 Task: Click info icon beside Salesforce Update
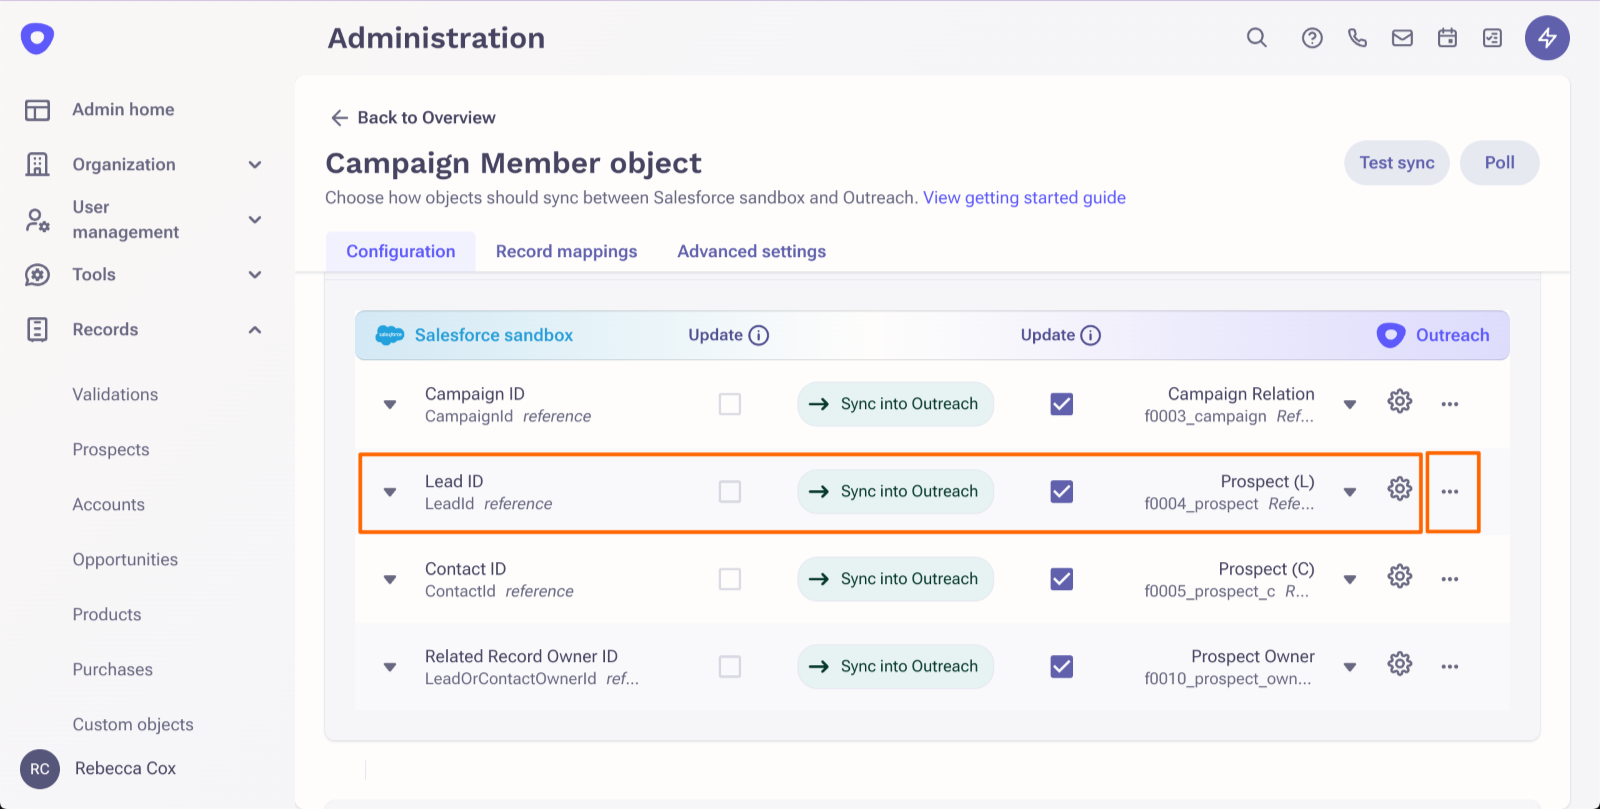point(759,335)
